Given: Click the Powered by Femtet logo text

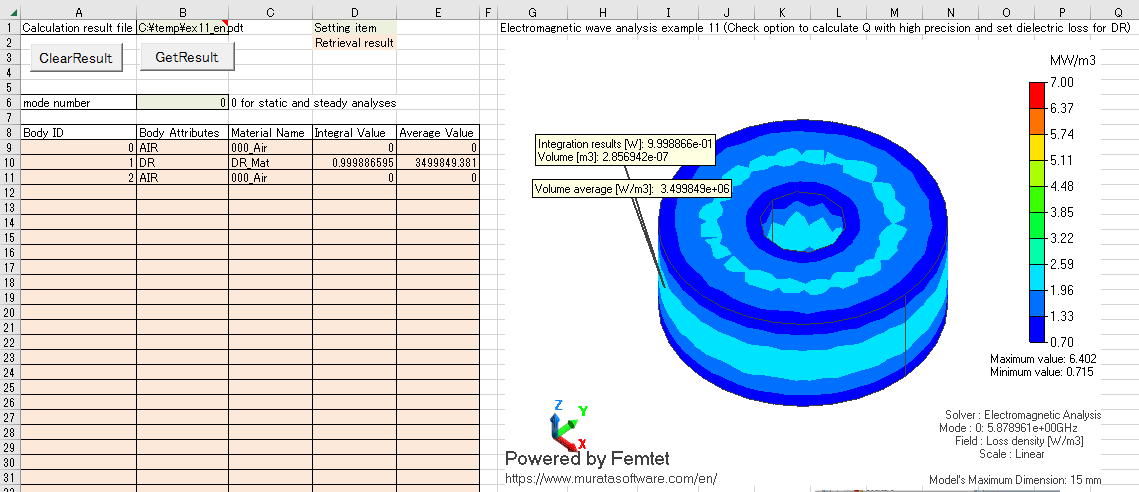Looking at the screenshot, I should click(587, 459).
